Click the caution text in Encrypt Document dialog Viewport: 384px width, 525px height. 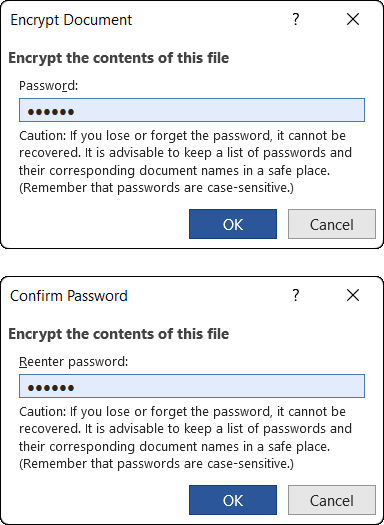[x=185, y=162]
